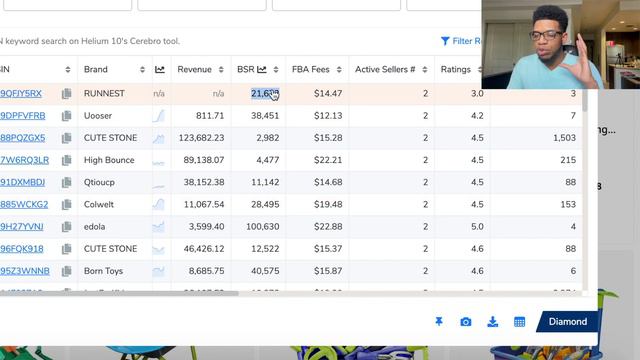This screenshot has height=360, width=640.
Task: Click the Diamond plan badge
Action: pos(567,322)
